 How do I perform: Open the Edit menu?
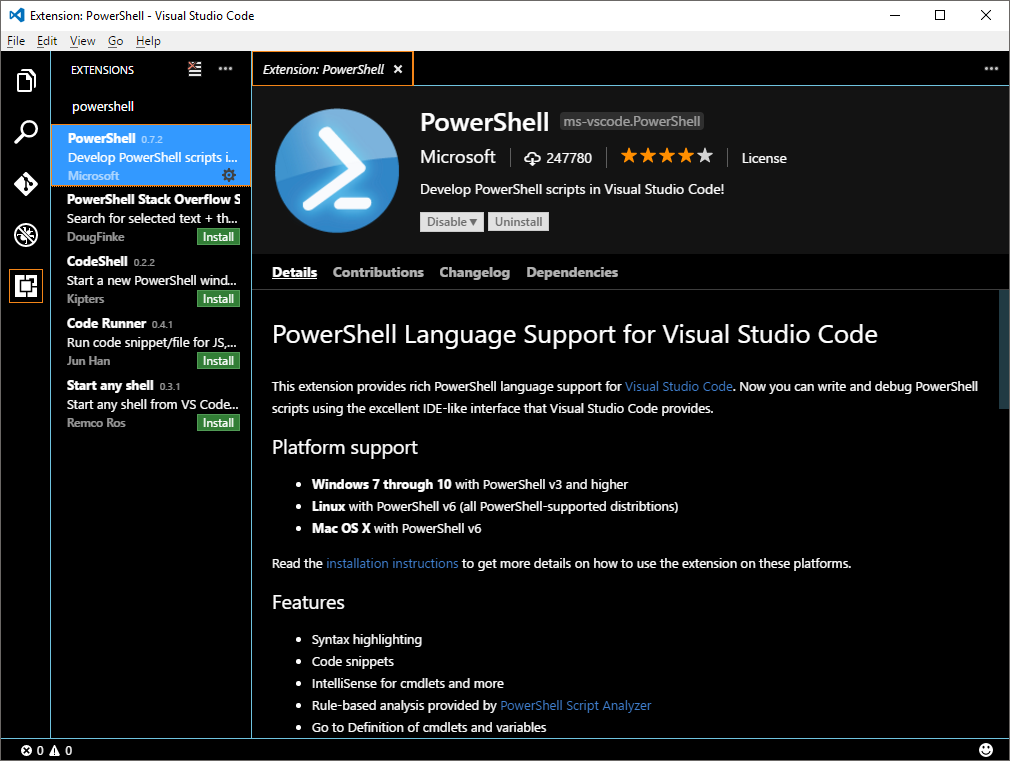(47, 41)
